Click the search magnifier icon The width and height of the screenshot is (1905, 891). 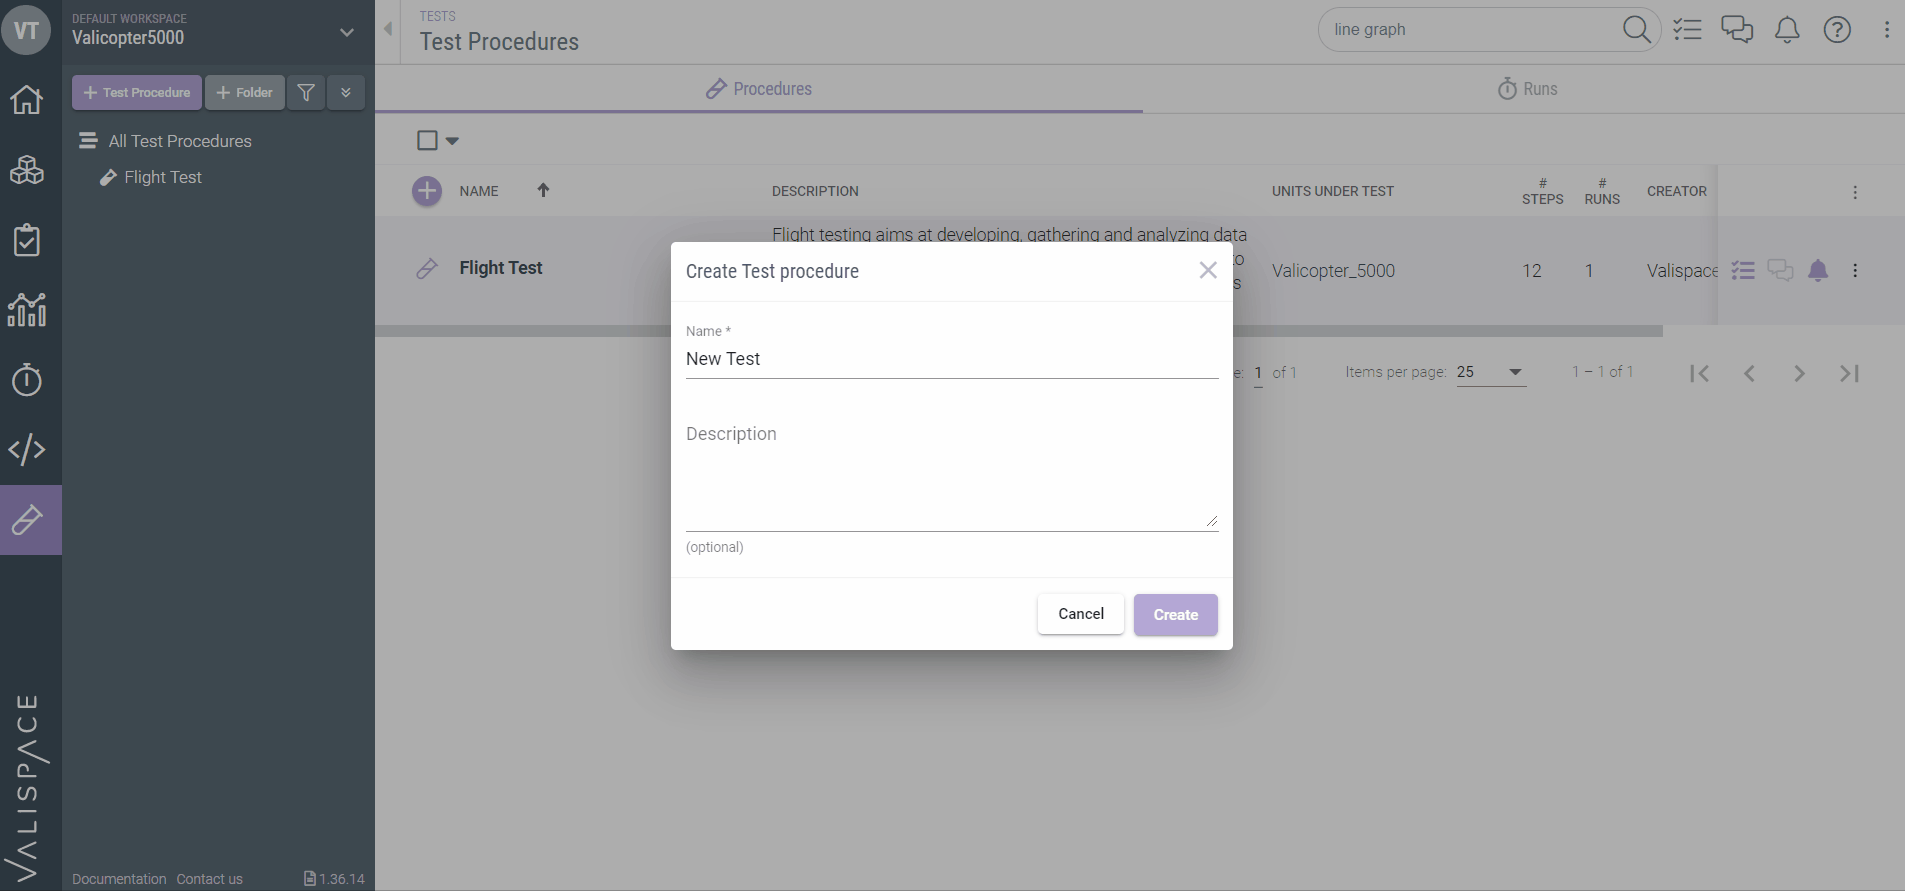click(x=1636, y=30)
